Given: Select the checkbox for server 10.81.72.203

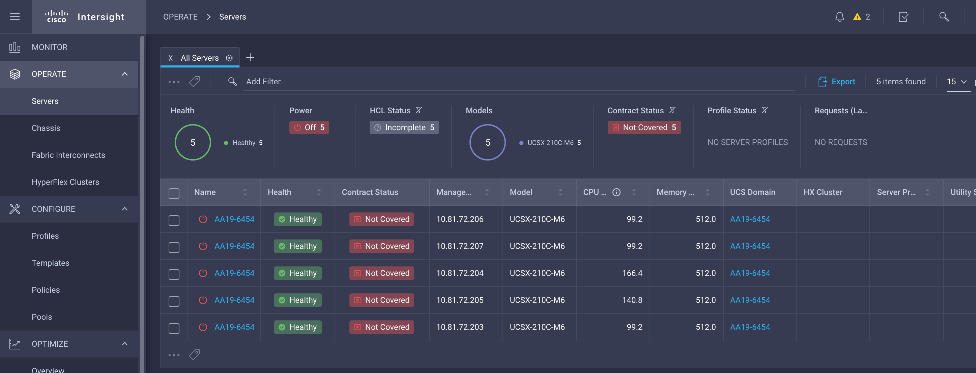Looking at the screenshot, I should coord(174,328).
